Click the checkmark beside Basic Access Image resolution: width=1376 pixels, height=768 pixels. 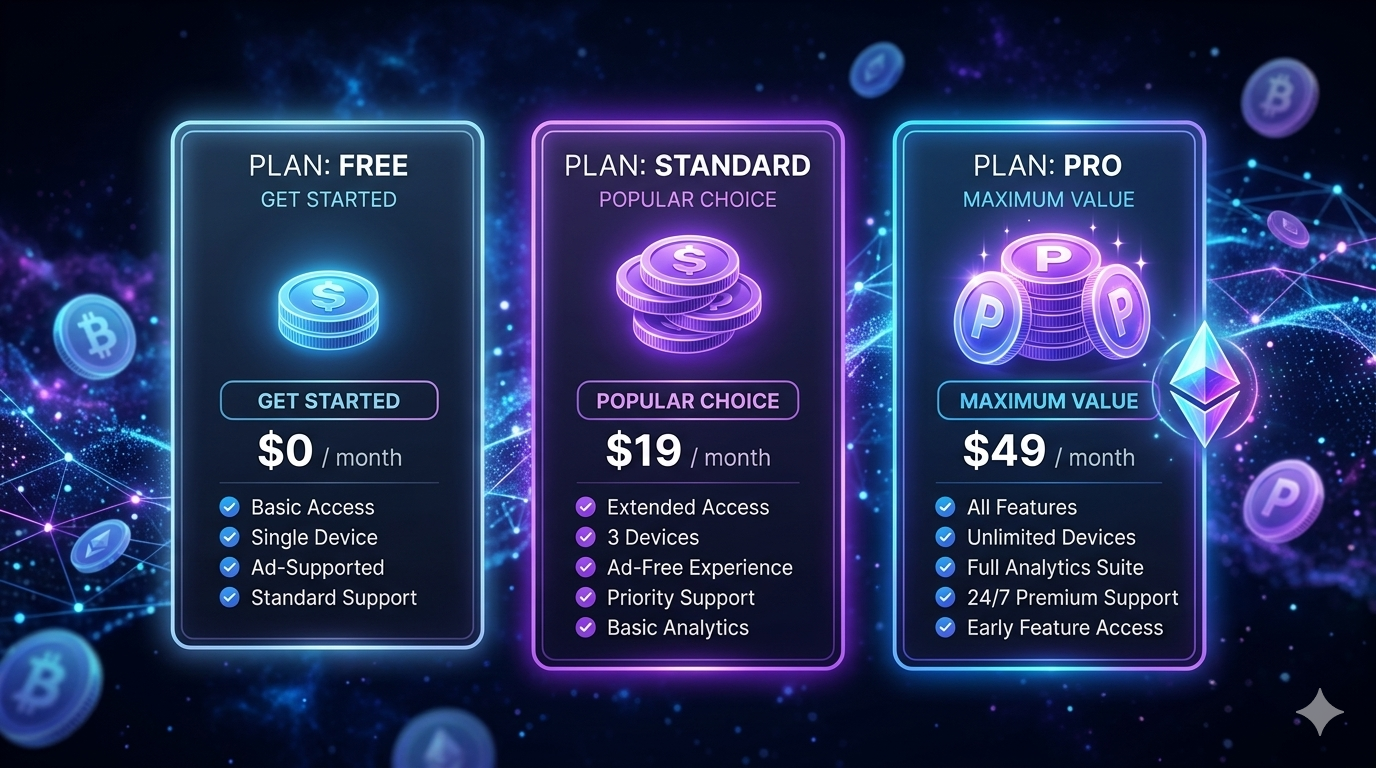click(x=230, y=507)
